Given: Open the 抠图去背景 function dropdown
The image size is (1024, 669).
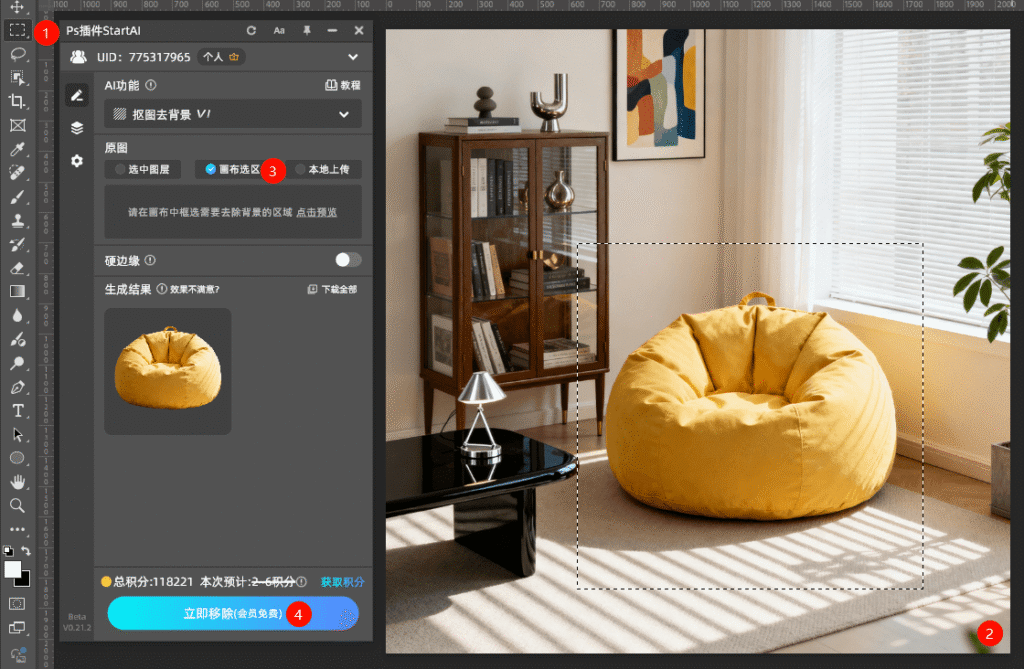Looking at the screenshot, I should (x=233, y=115).
